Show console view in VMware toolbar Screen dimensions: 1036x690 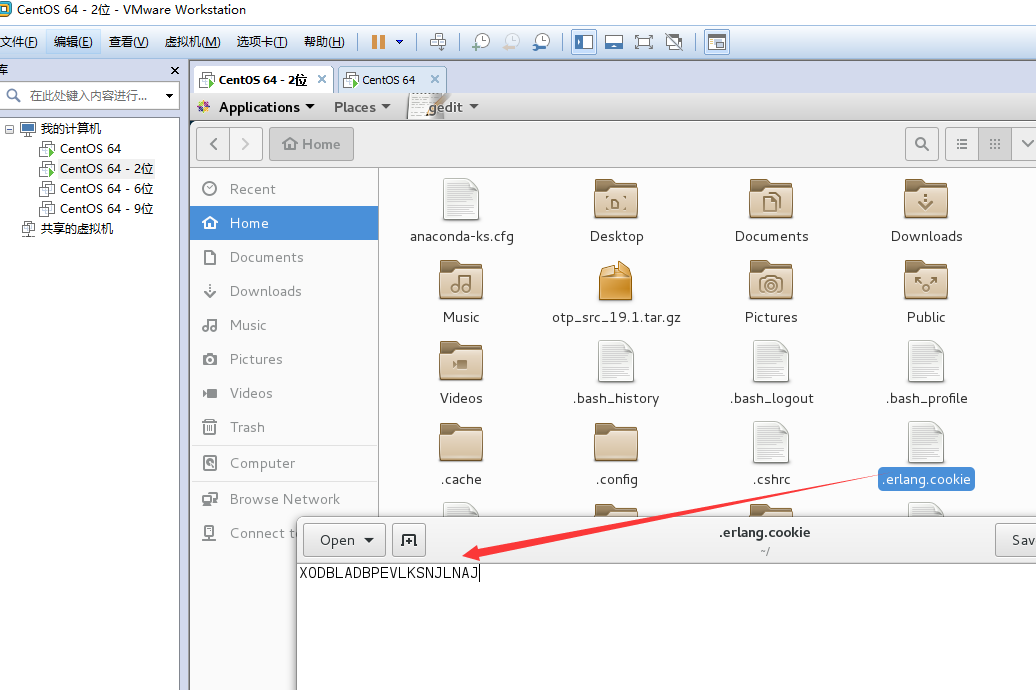717,42
